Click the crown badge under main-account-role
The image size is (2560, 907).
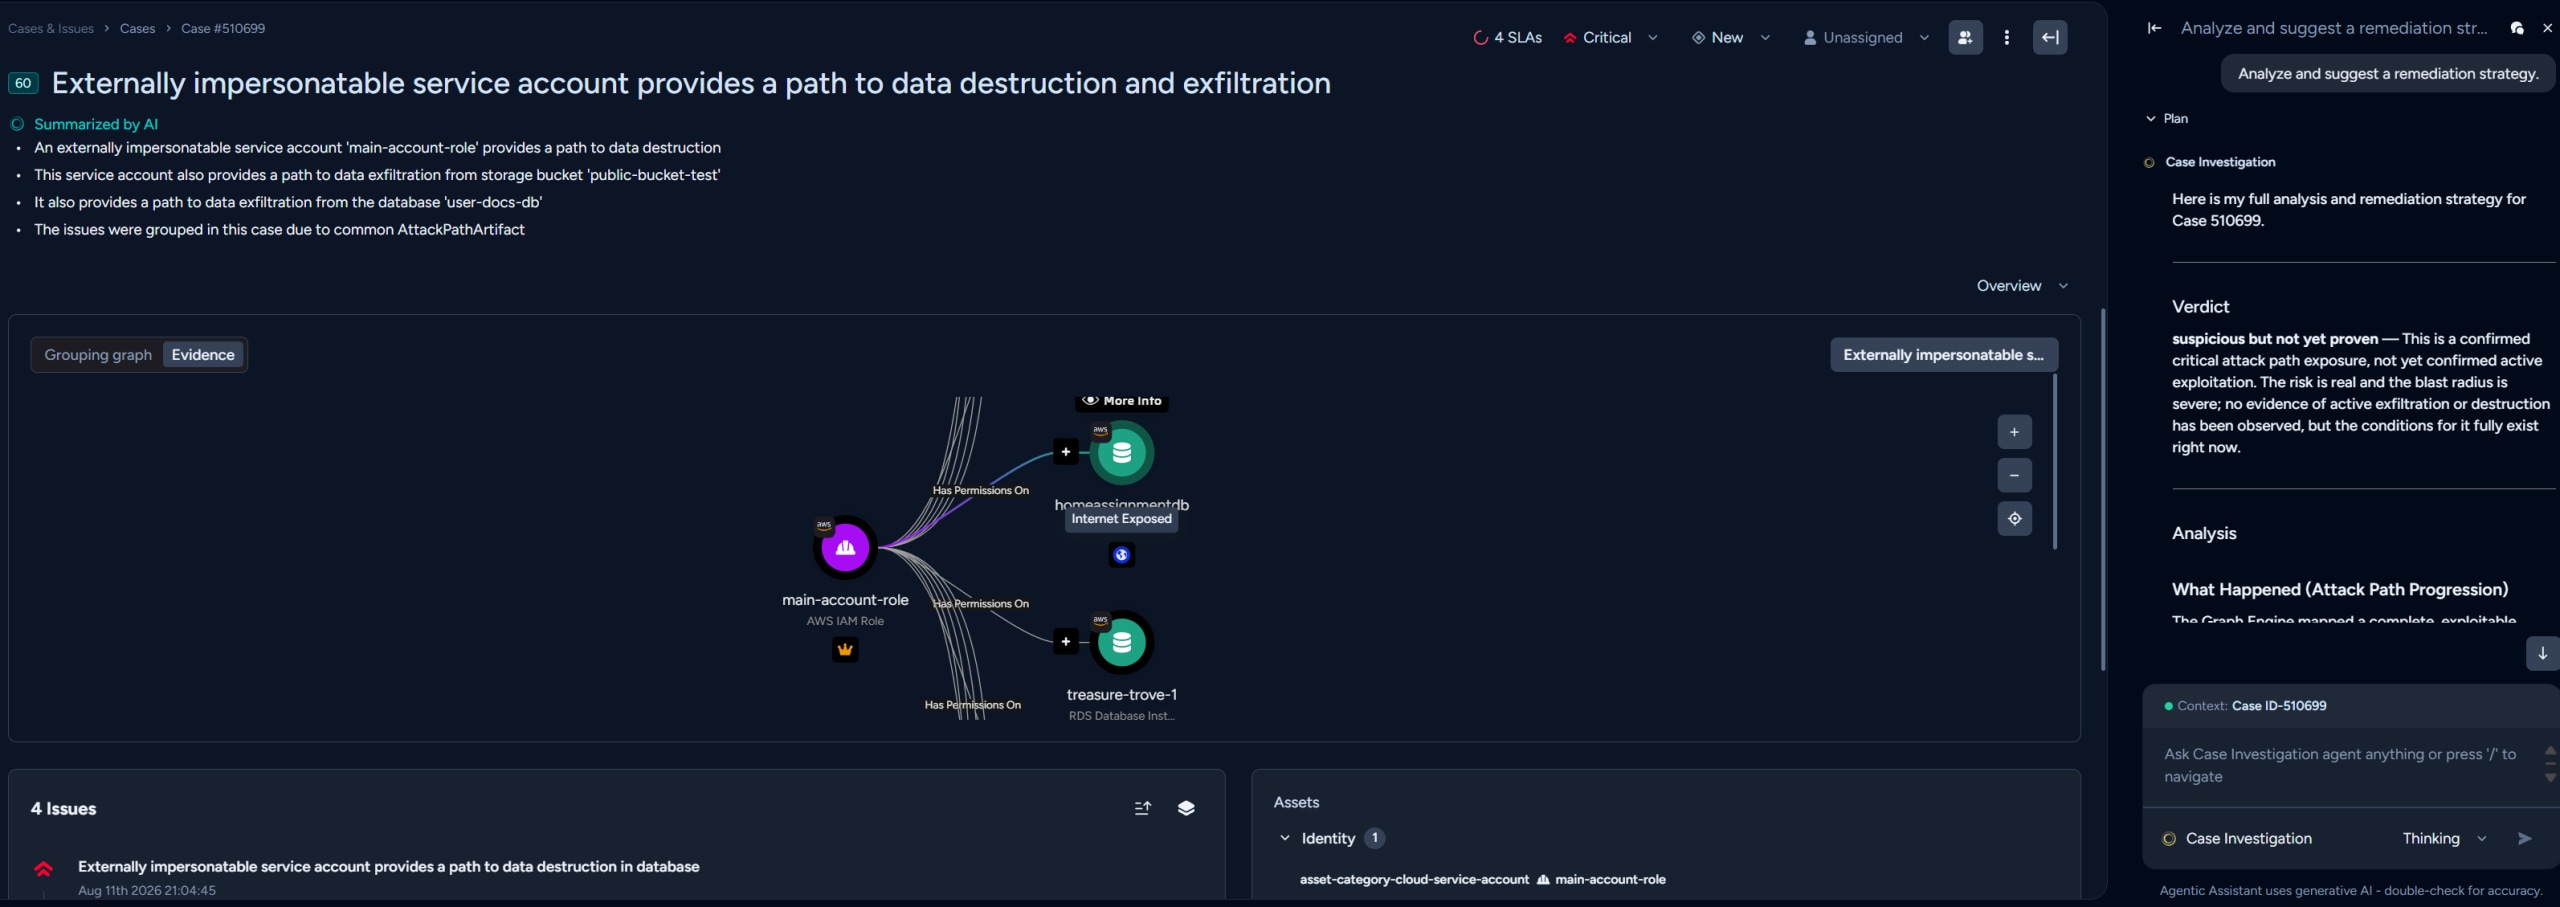point(845,650)
